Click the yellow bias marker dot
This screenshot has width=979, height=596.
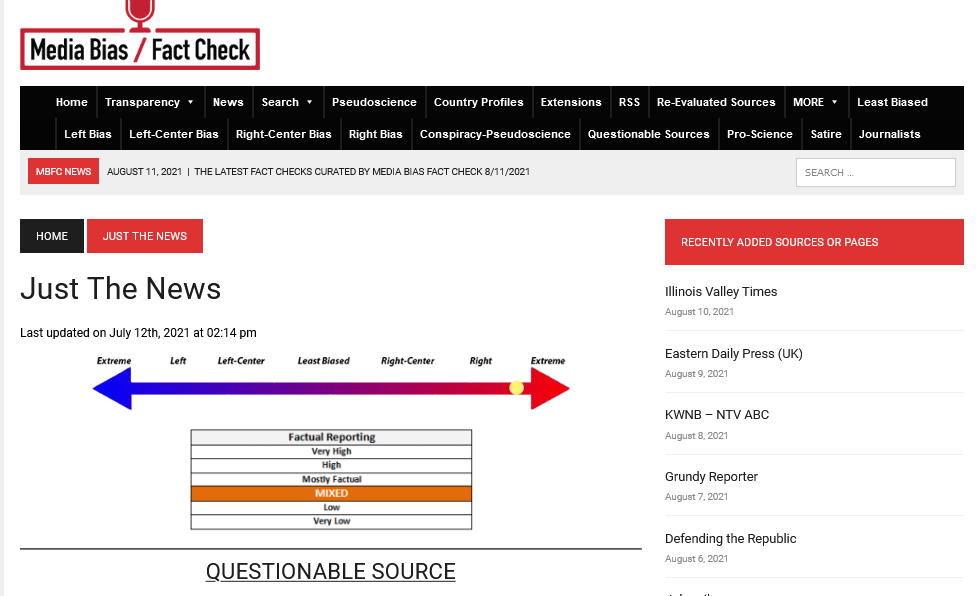tap(516, 388)
